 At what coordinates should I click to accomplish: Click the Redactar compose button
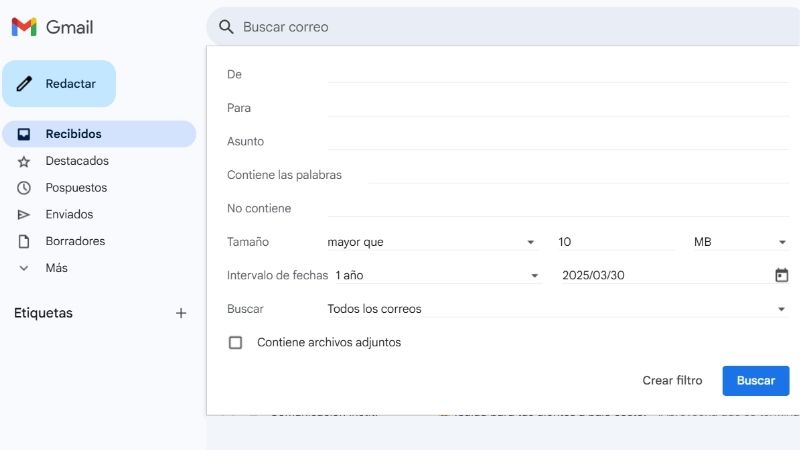59,84
